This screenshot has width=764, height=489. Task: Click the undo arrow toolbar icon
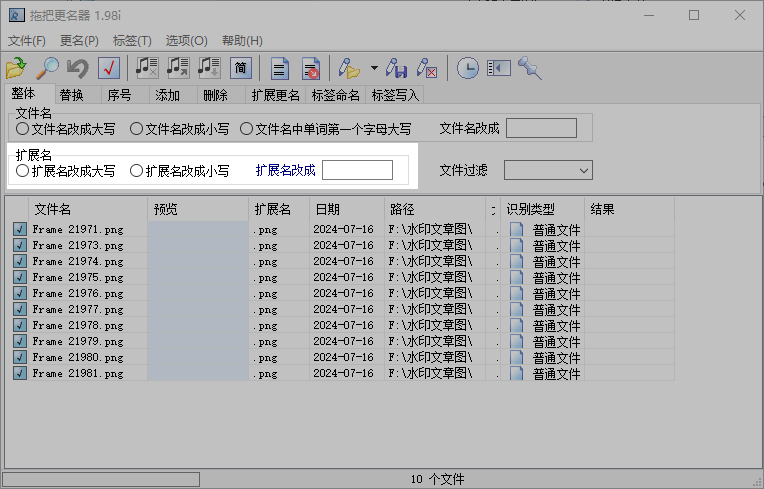(x=78, y=68)
